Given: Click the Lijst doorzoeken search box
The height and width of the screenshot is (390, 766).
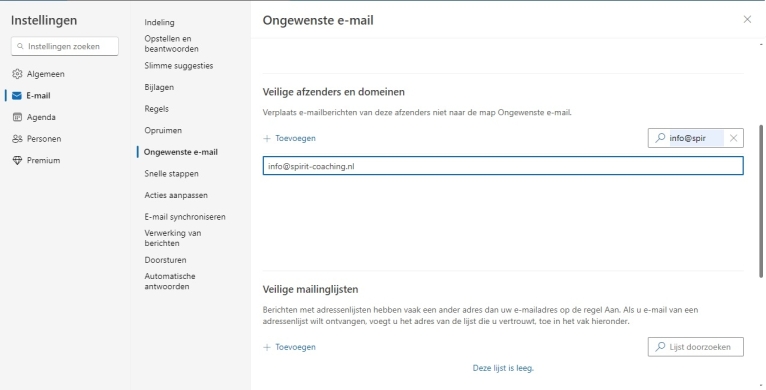Looking at the screenshot, I should [x=696, y=347].
